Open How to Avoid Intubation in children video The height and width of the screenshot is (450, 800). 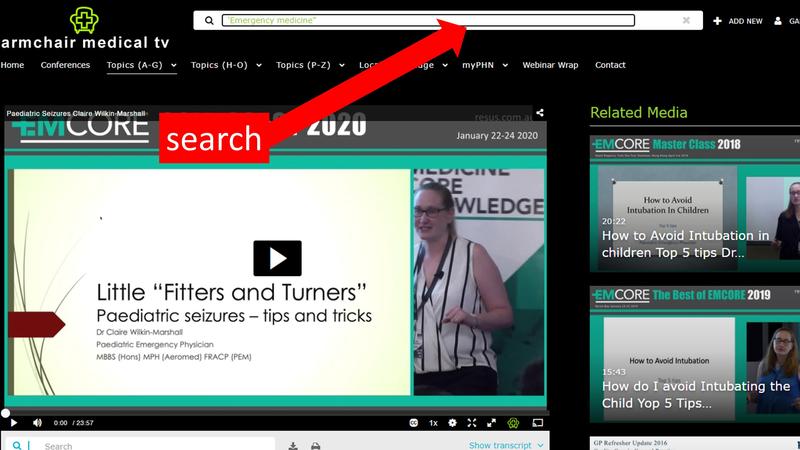click(695, 204)
